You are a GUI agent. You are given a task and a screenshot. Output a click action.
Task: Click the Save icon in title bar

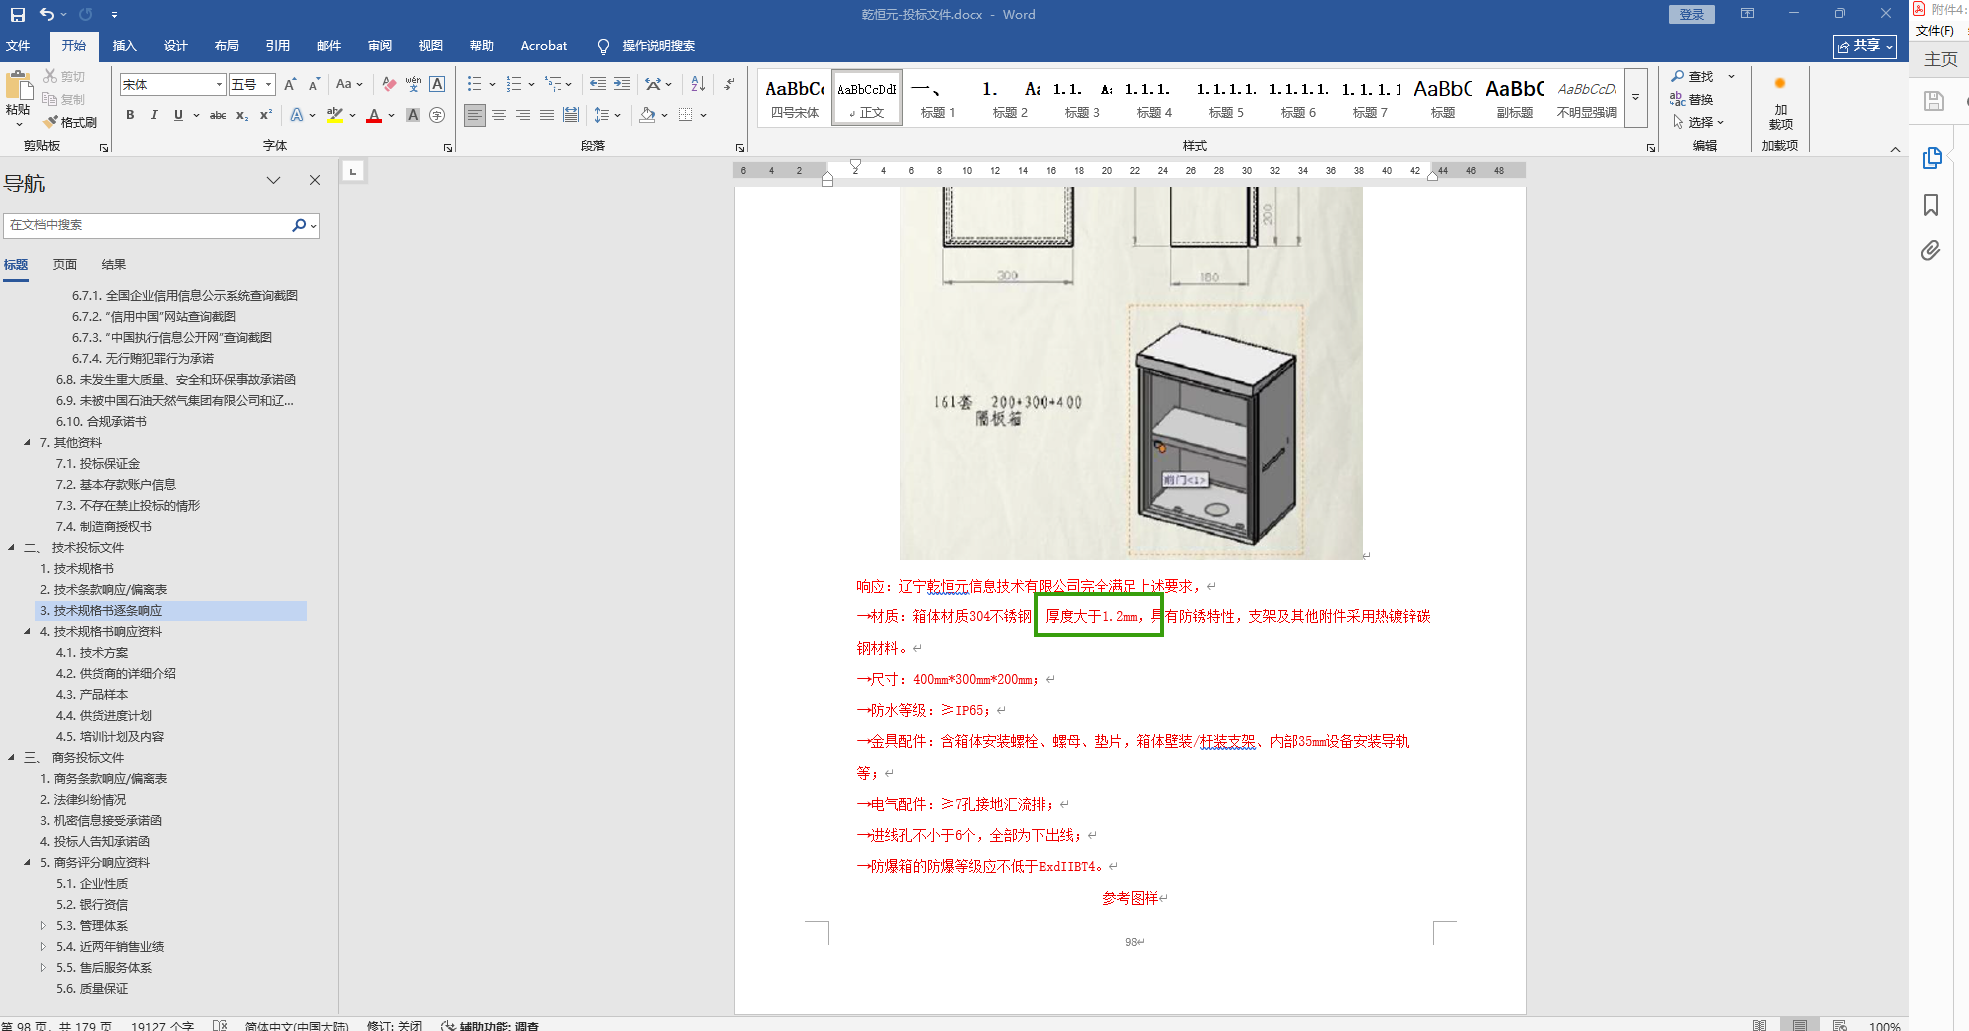click(17, 14)
